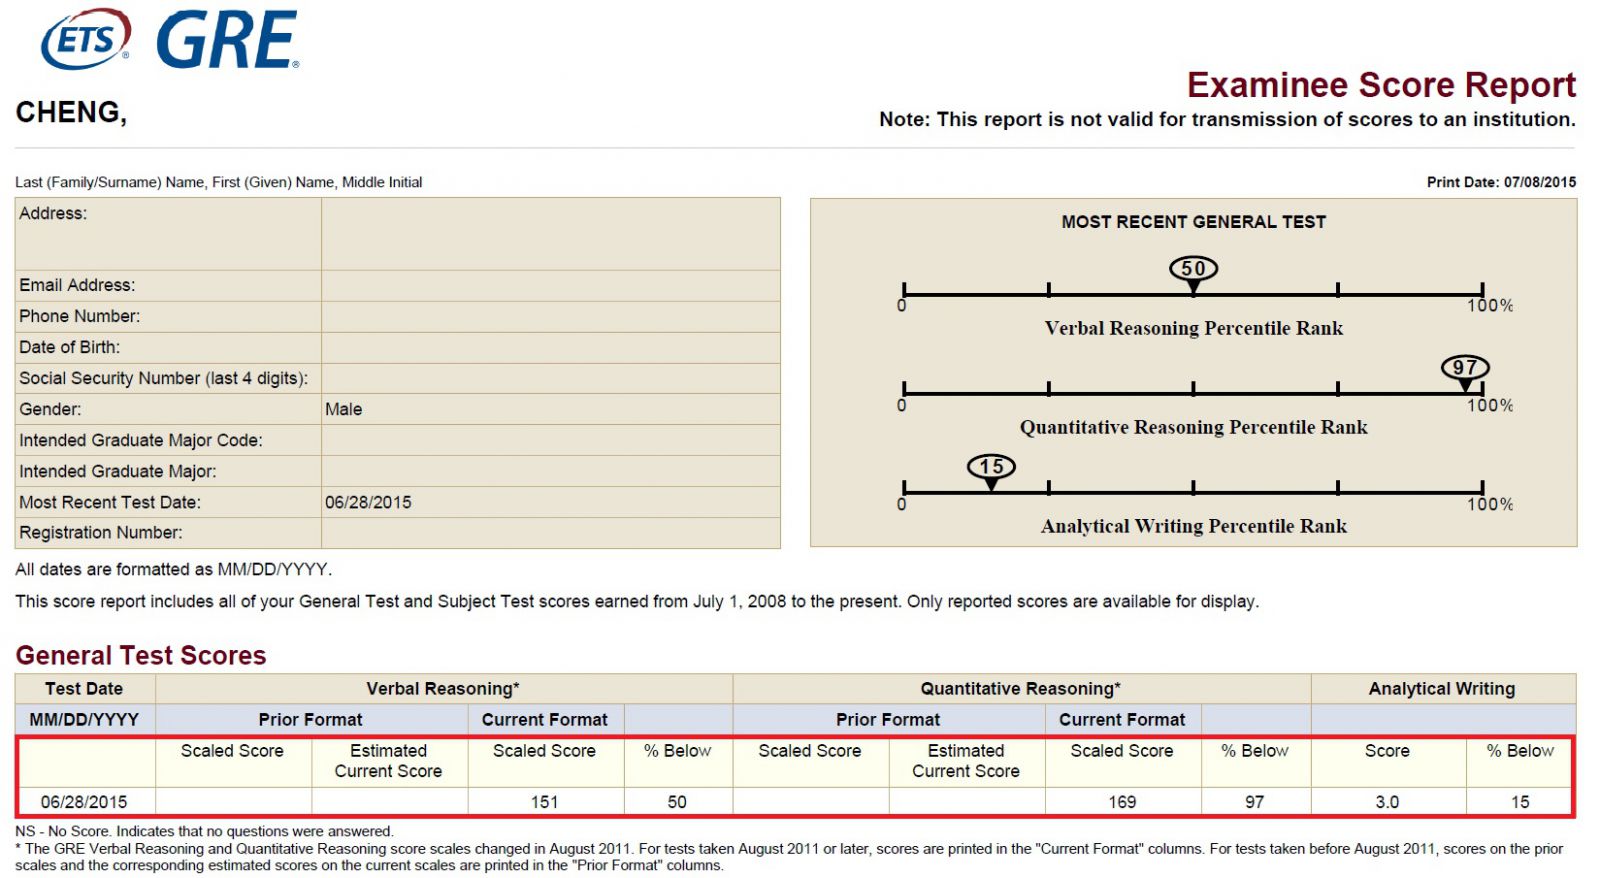The image size is (1600, 878).
Task: Click Quantitative Reasoning Percentile Rank caption
Action: click(1193, 427)
